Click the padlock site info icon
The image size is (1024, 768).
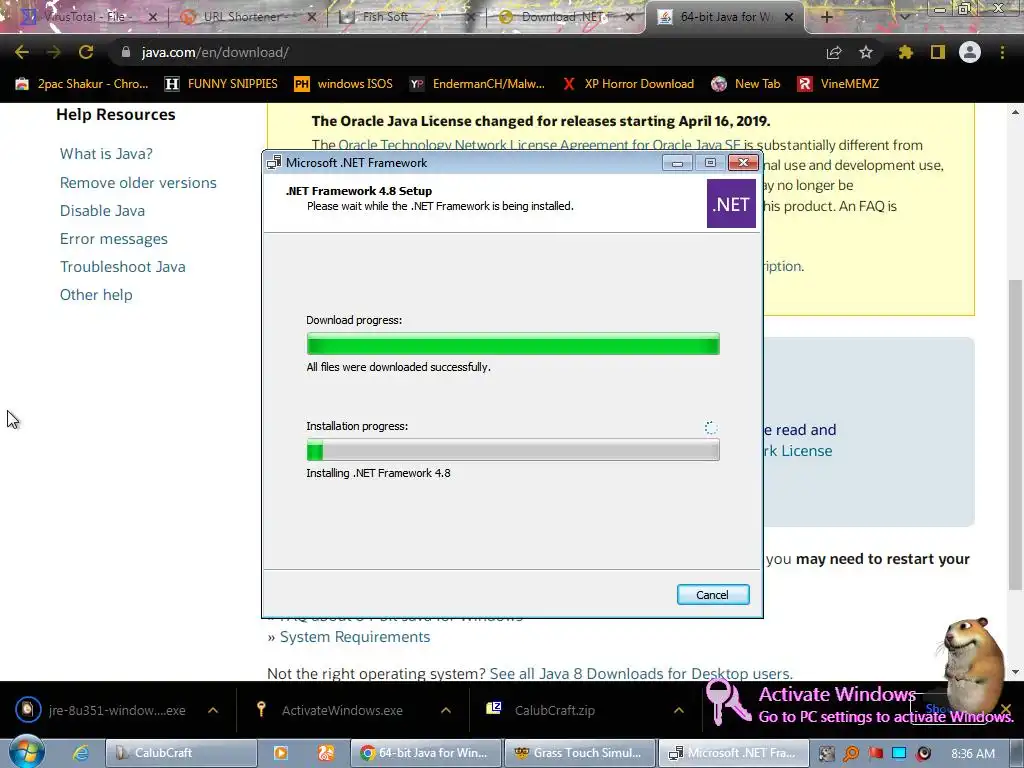tap(126, 52)
